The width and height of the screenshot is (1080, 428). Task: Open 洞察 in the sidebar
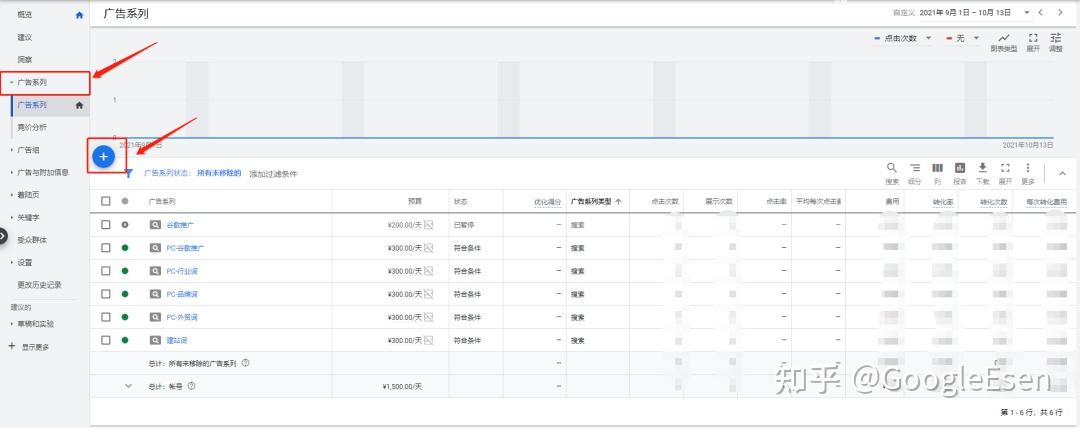[25, 60]
